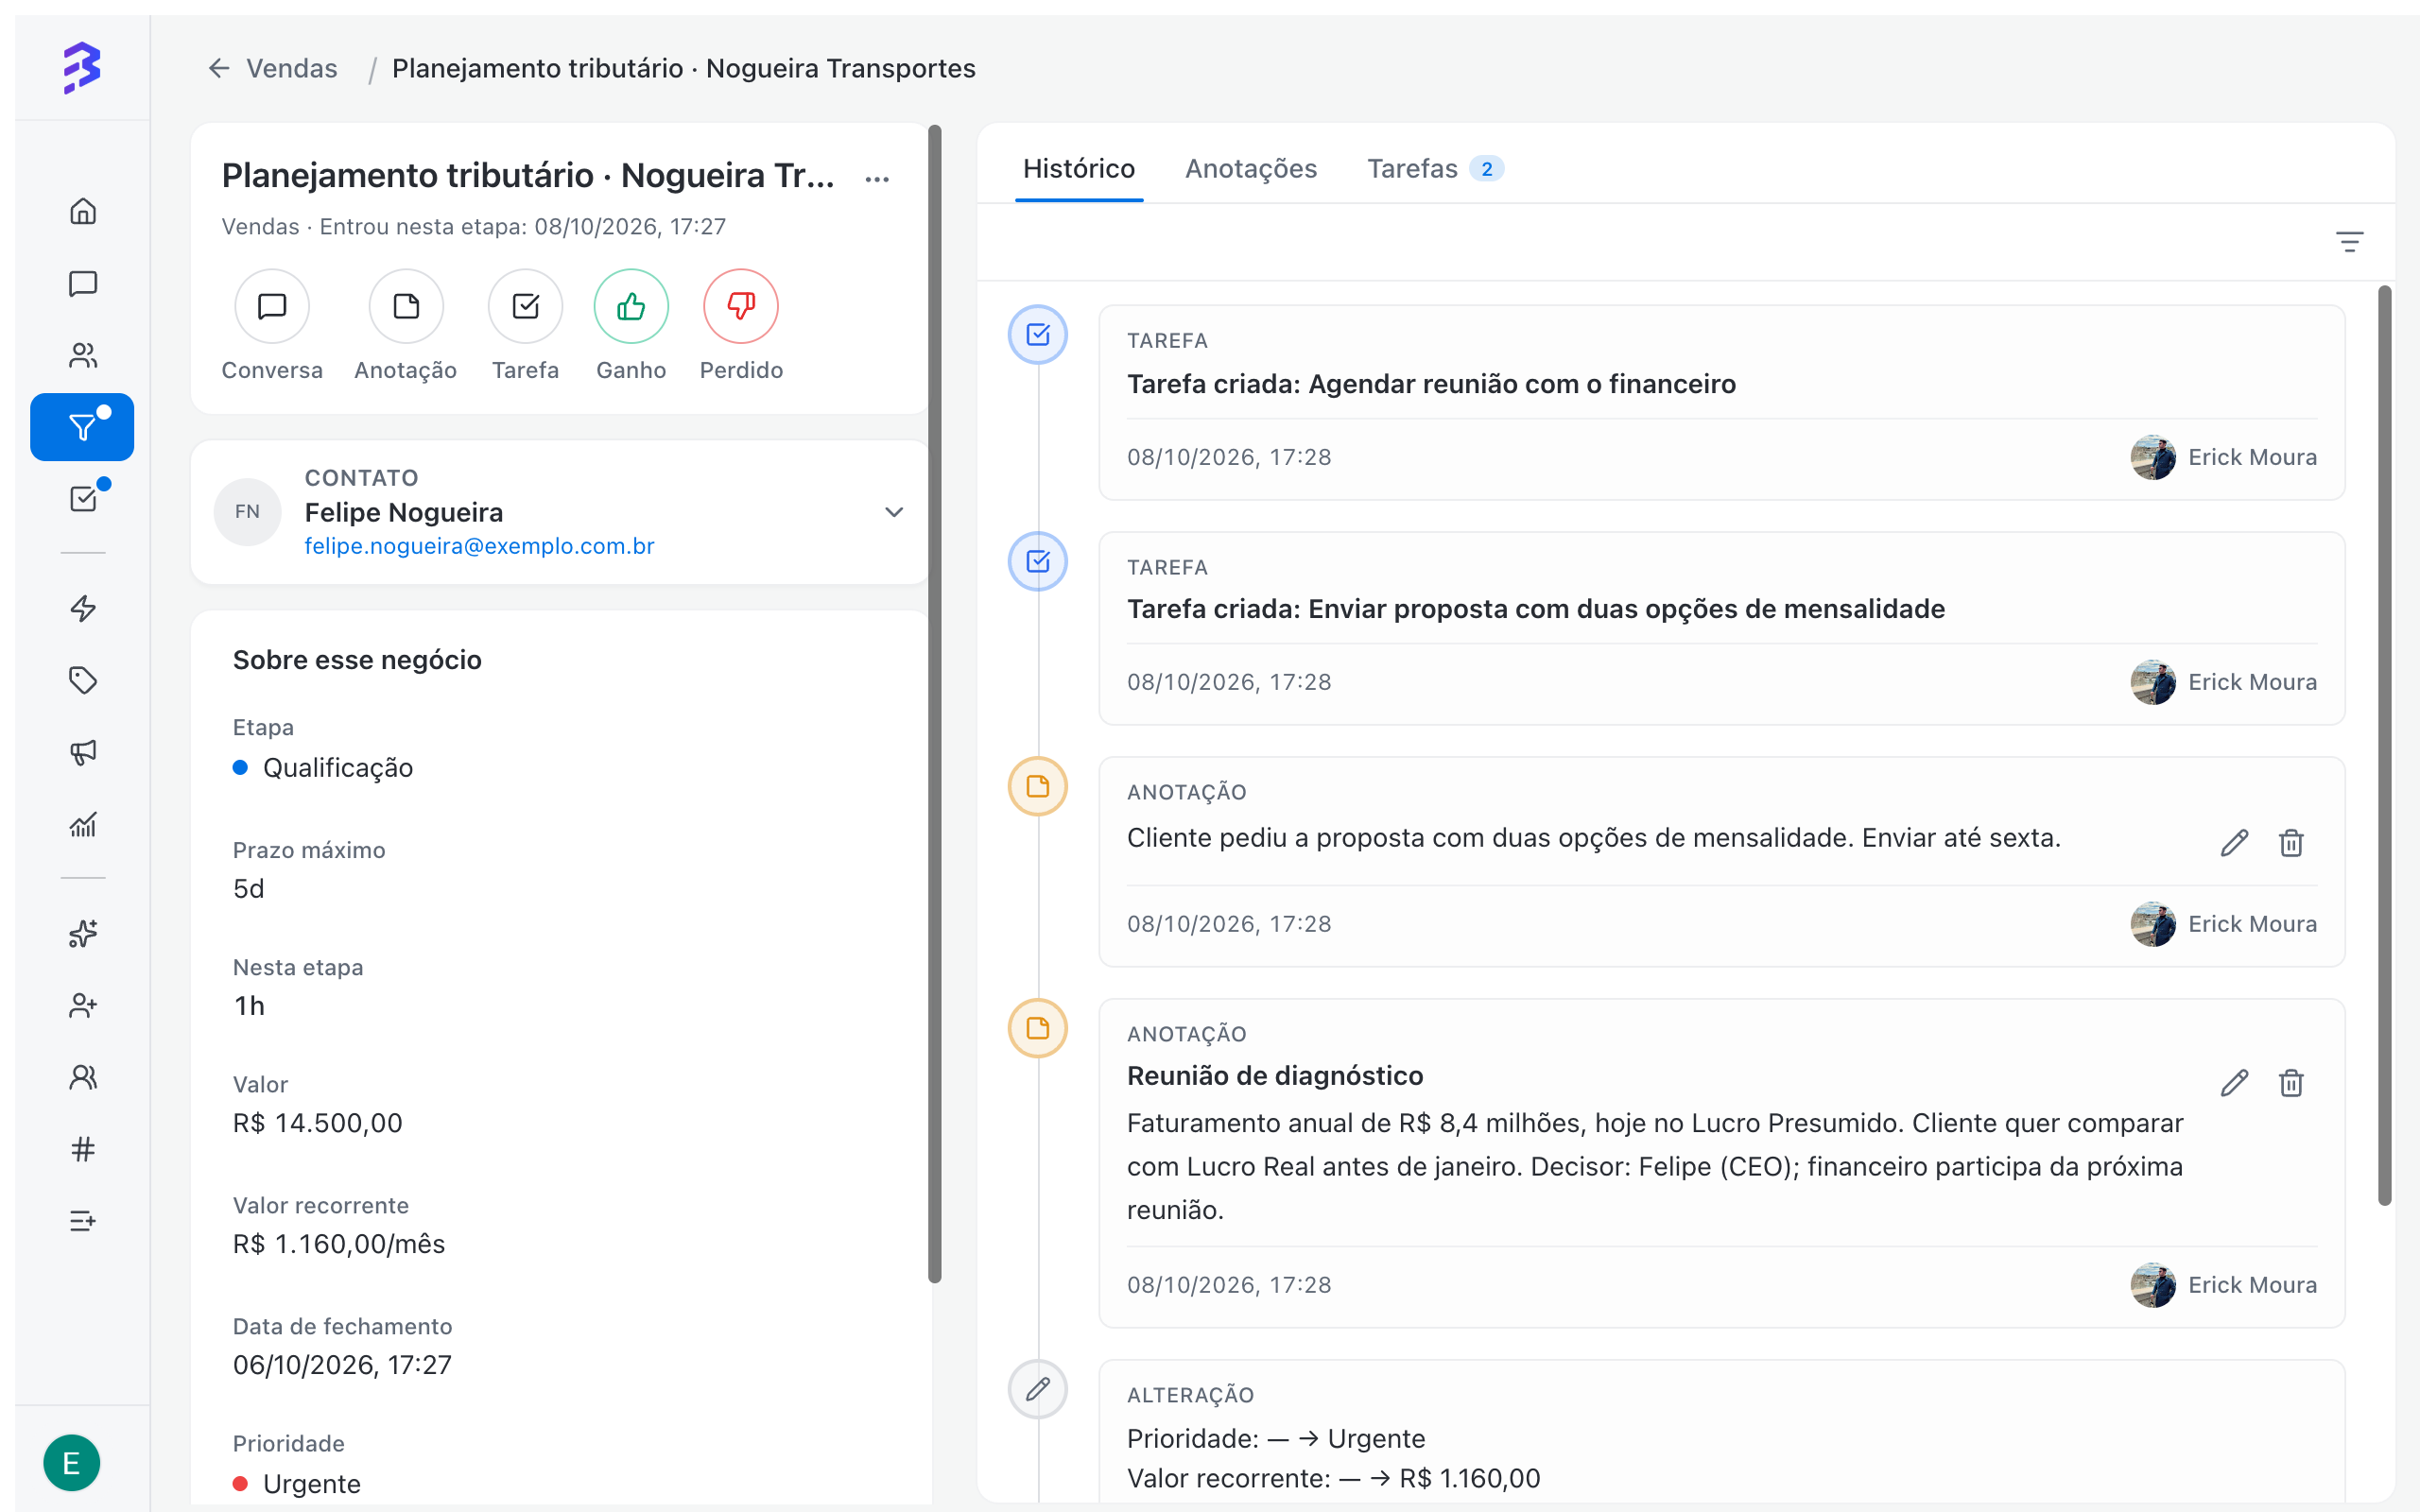Open felipe.nogueira@exemplo.com.br email link

(479, 546)
